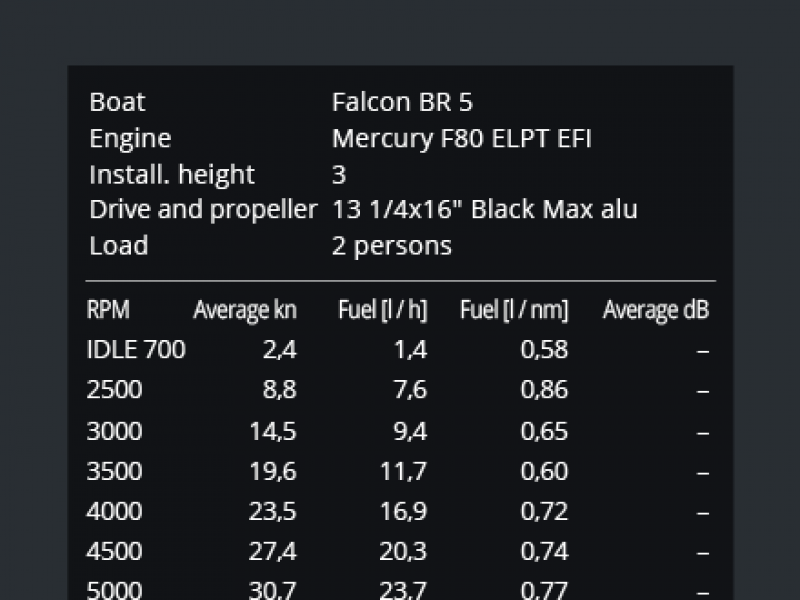Click the Load label

click(x=119, y=245)
